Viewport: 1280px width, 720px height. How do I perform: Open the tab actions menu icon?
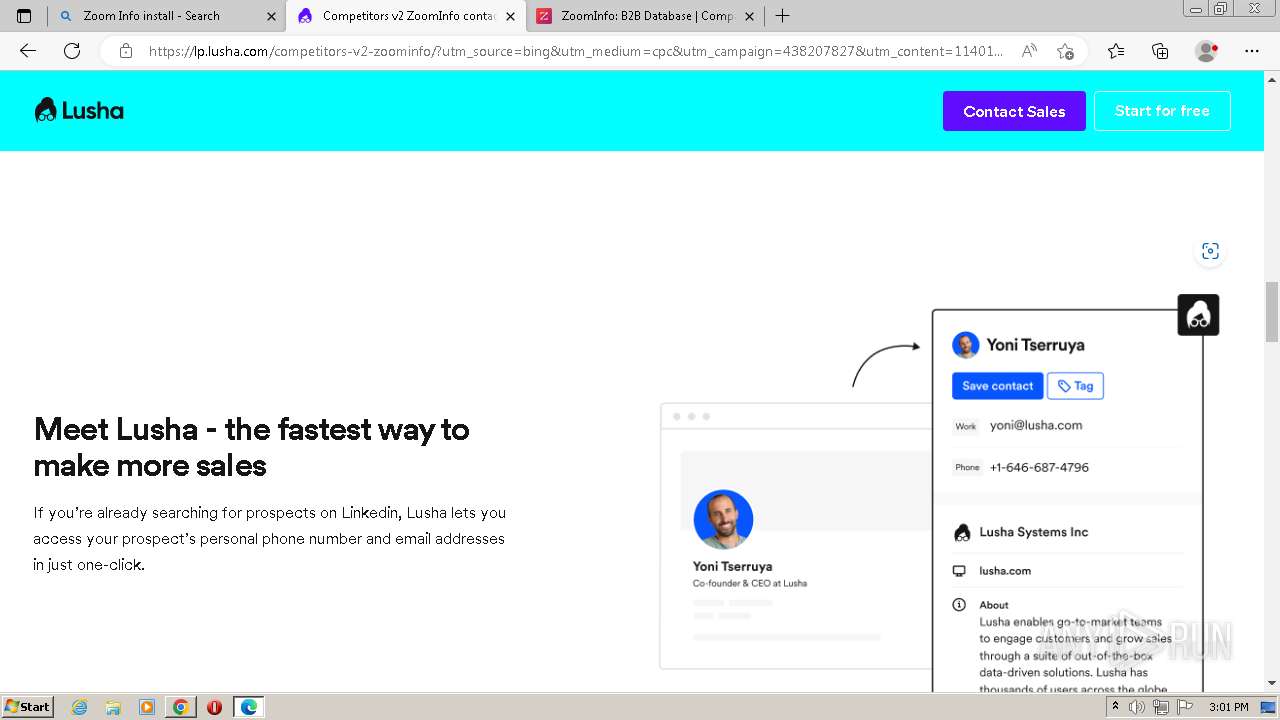[x=24, y=16]
